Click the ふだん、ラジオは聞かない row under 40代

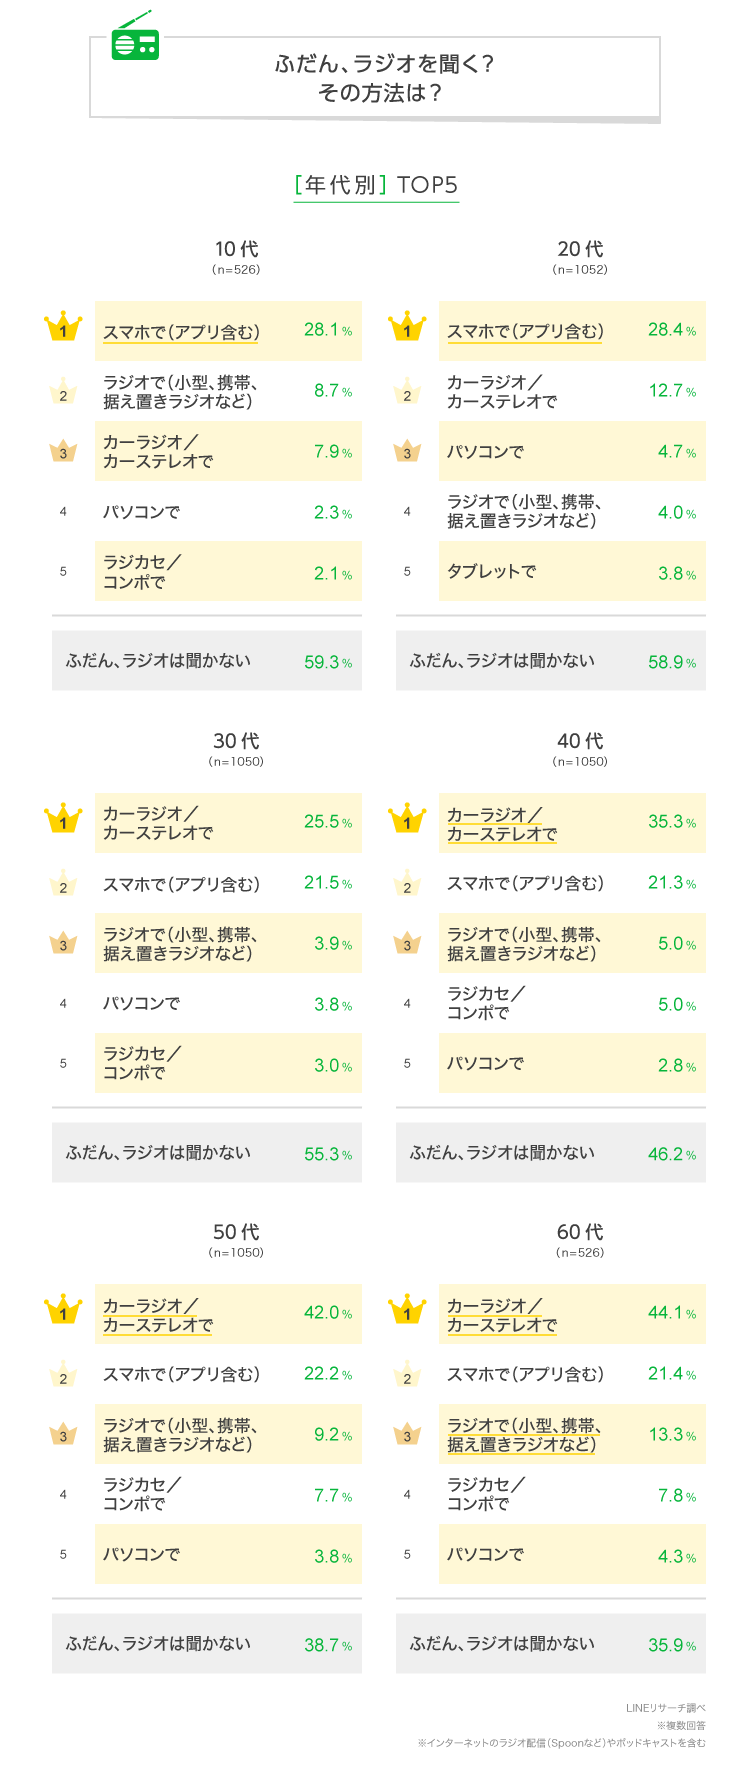(x=550, y=1153)
